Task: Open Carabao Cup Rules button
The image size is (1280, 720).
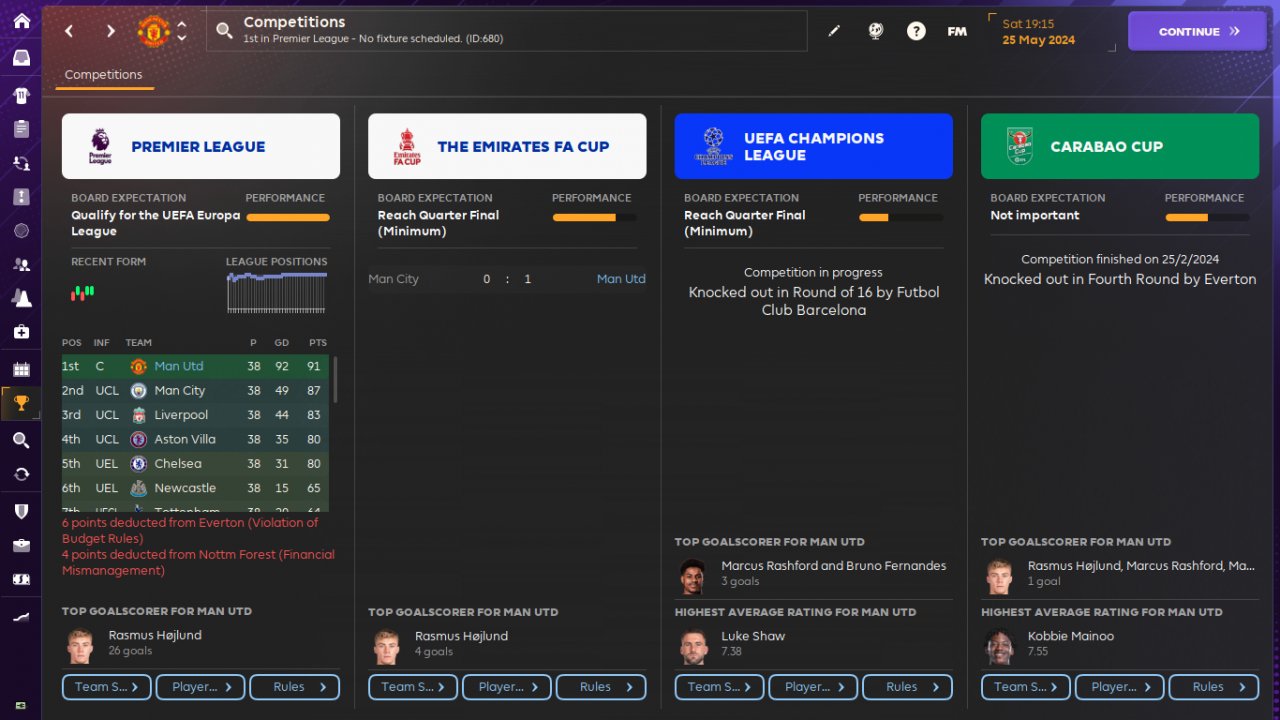Action: [1214, 687]
